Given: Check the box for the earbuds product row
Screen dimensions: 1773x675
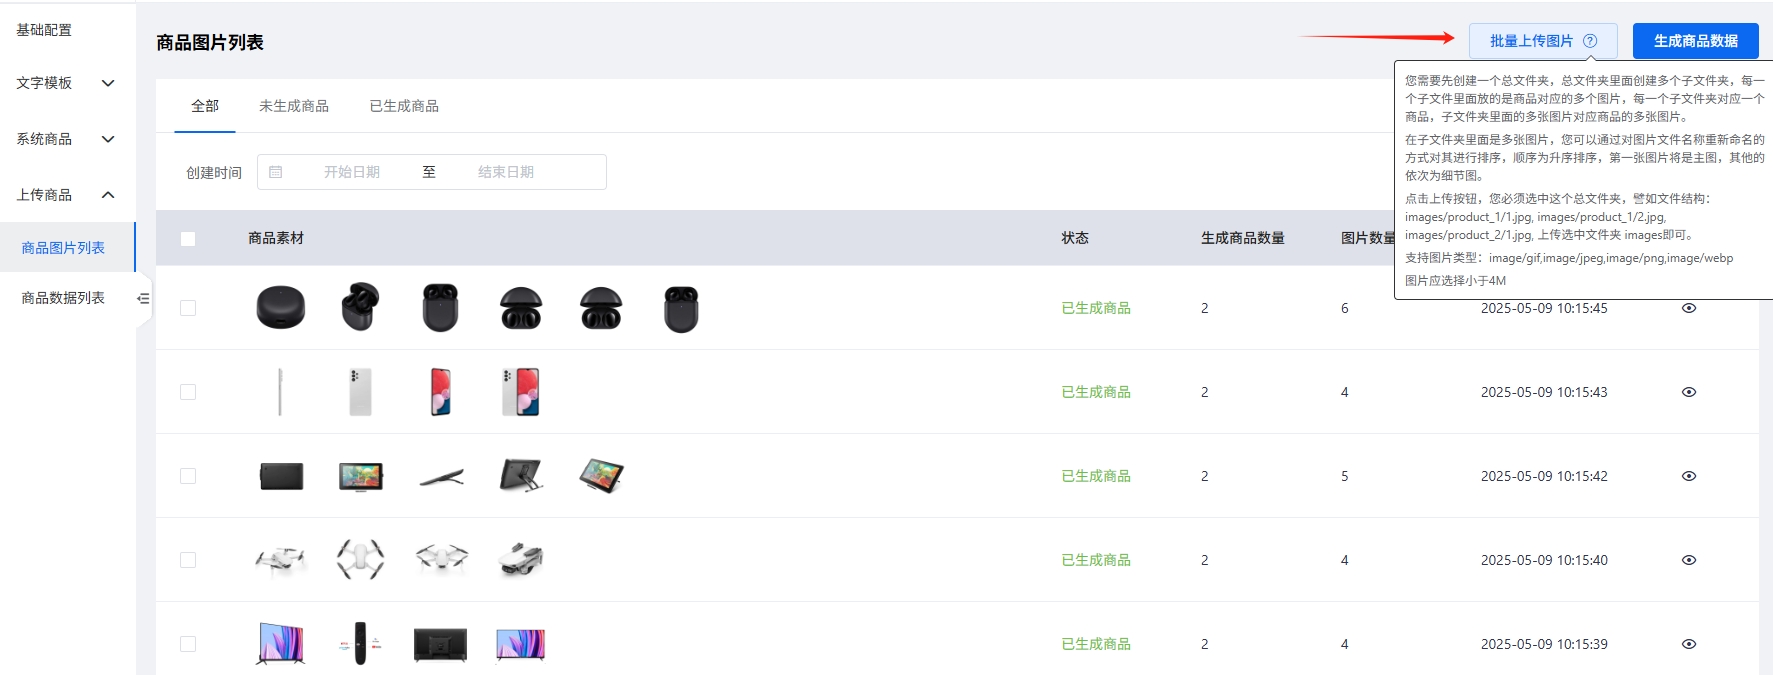Looking at the screenshot, I should point(188,308).
